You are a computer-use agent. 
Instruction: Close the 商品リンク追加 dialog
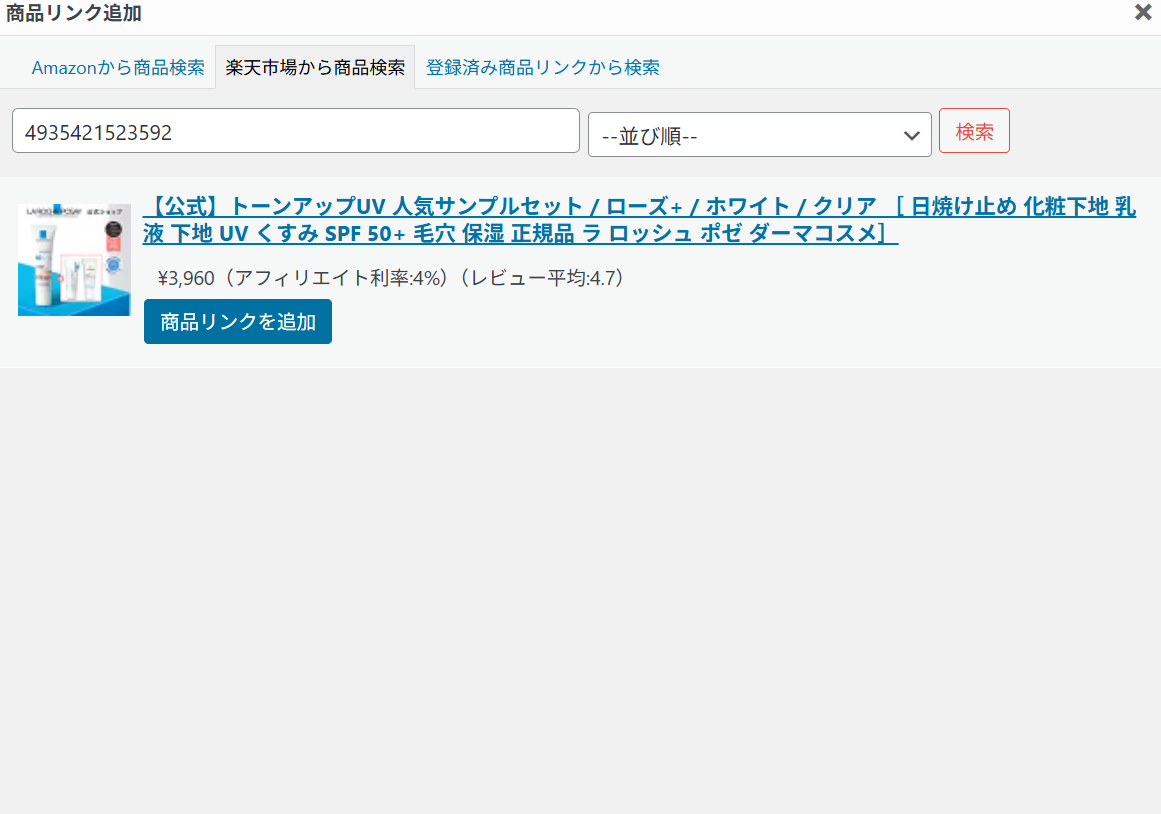1143,12
